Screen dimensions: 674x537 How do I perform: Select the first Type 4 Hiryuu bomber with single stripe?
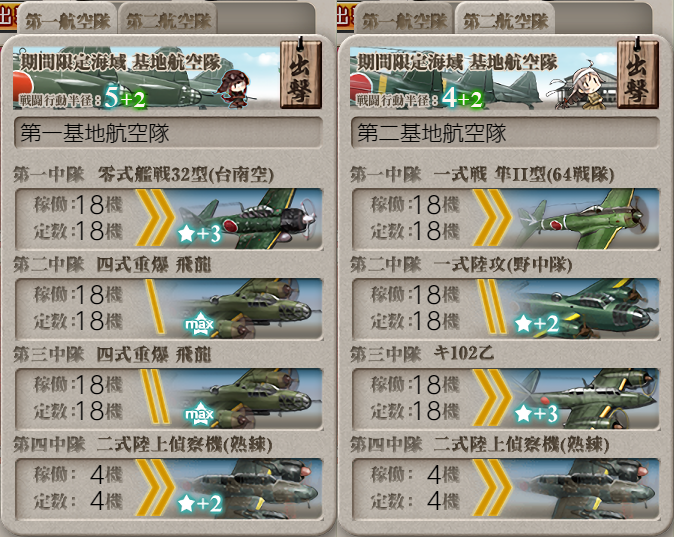(x=168, y=309)
